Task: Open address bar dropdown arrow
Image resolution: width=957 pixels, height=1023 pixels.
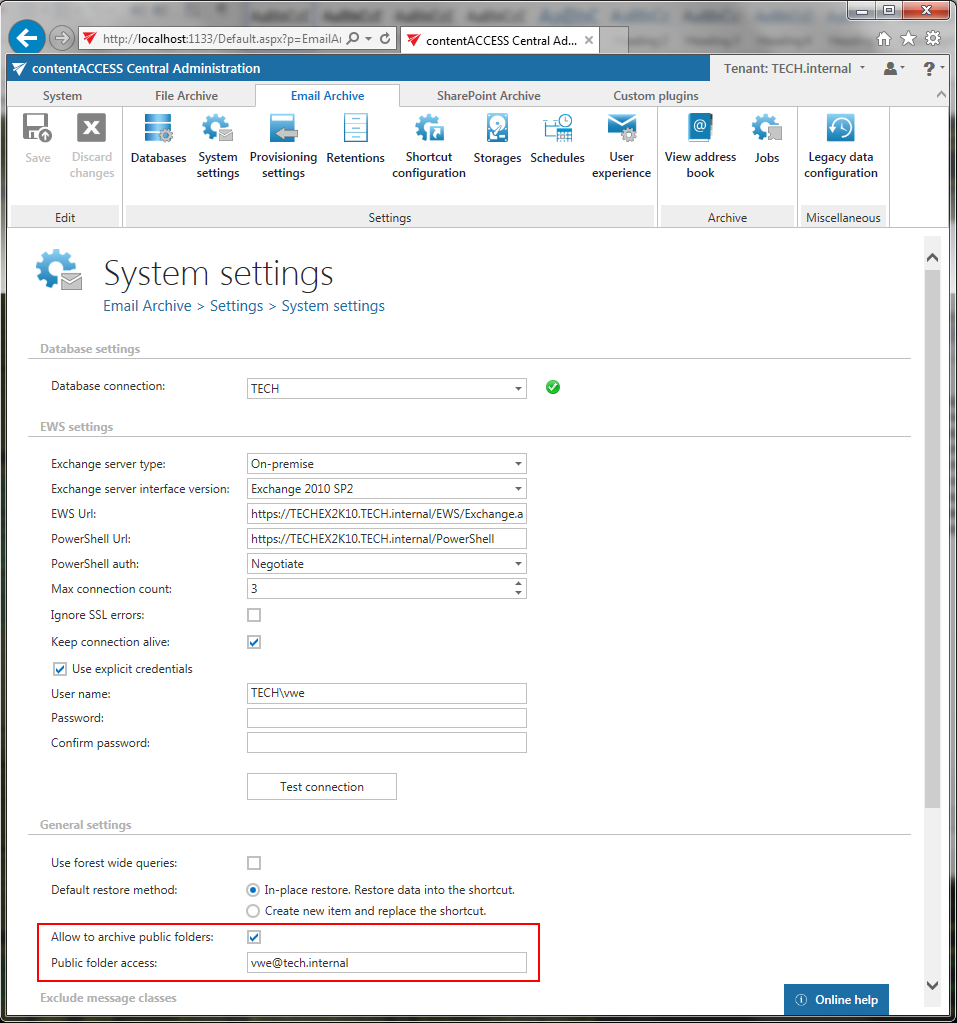Action: [x=369, y=38]
